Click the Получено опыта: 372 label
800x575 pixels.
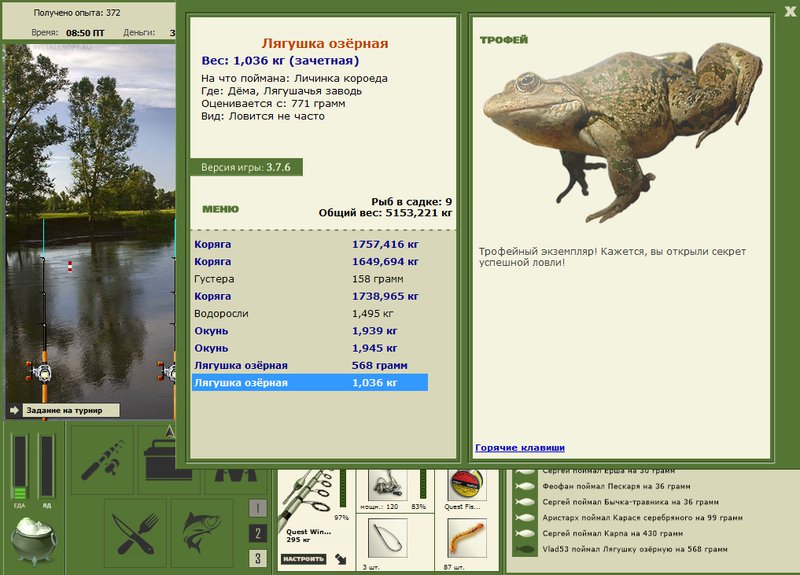click(77, 13)
